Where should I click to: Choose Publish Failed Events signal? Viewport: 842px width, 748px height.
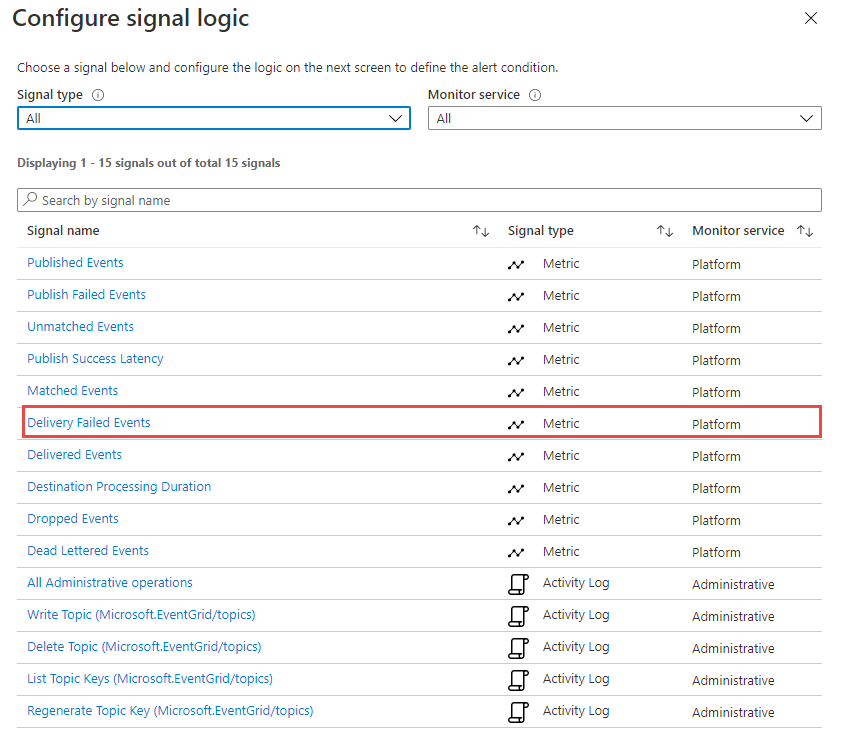point(86,295)
